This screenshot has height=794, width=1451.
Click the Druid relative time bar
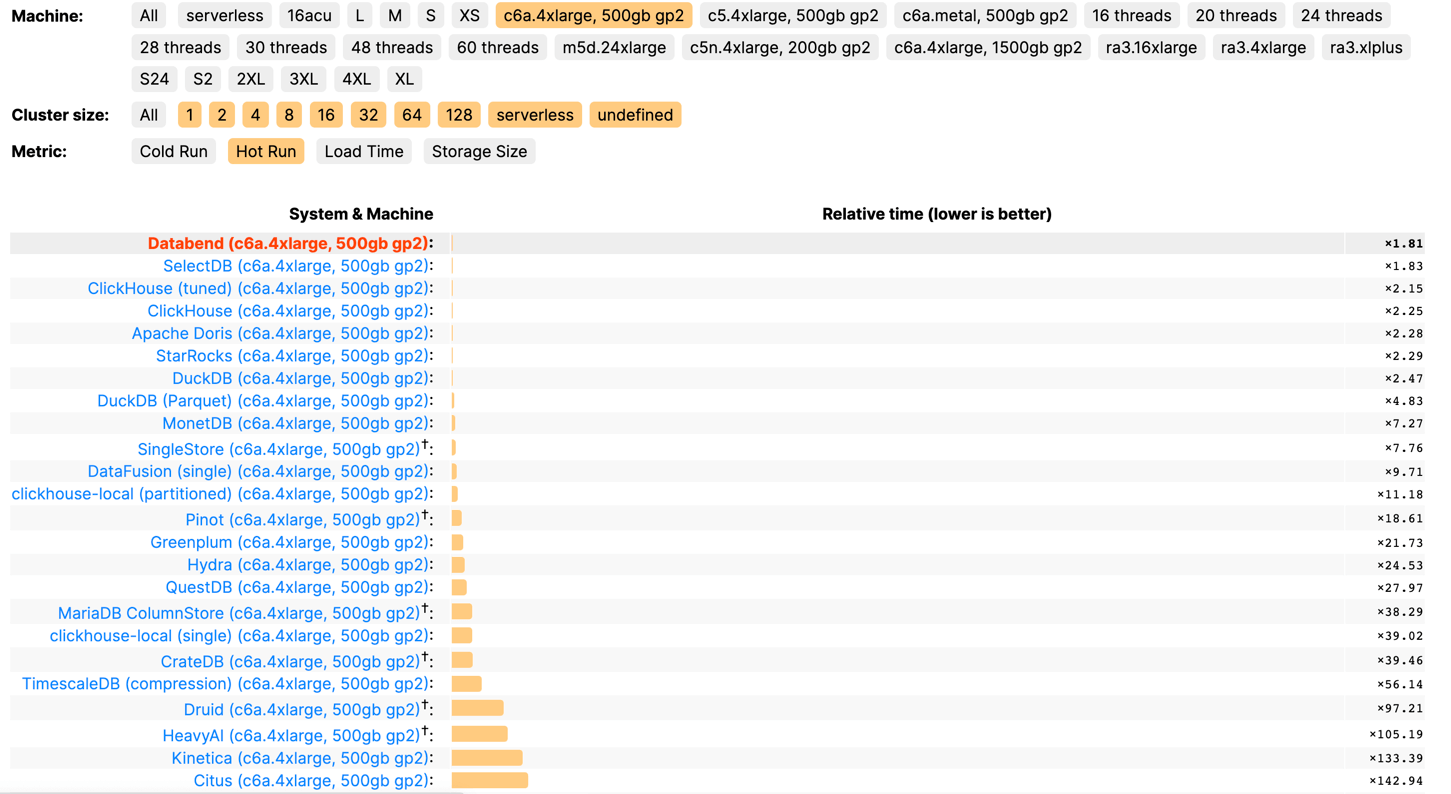pyautogui.click(x=478, y=708)
